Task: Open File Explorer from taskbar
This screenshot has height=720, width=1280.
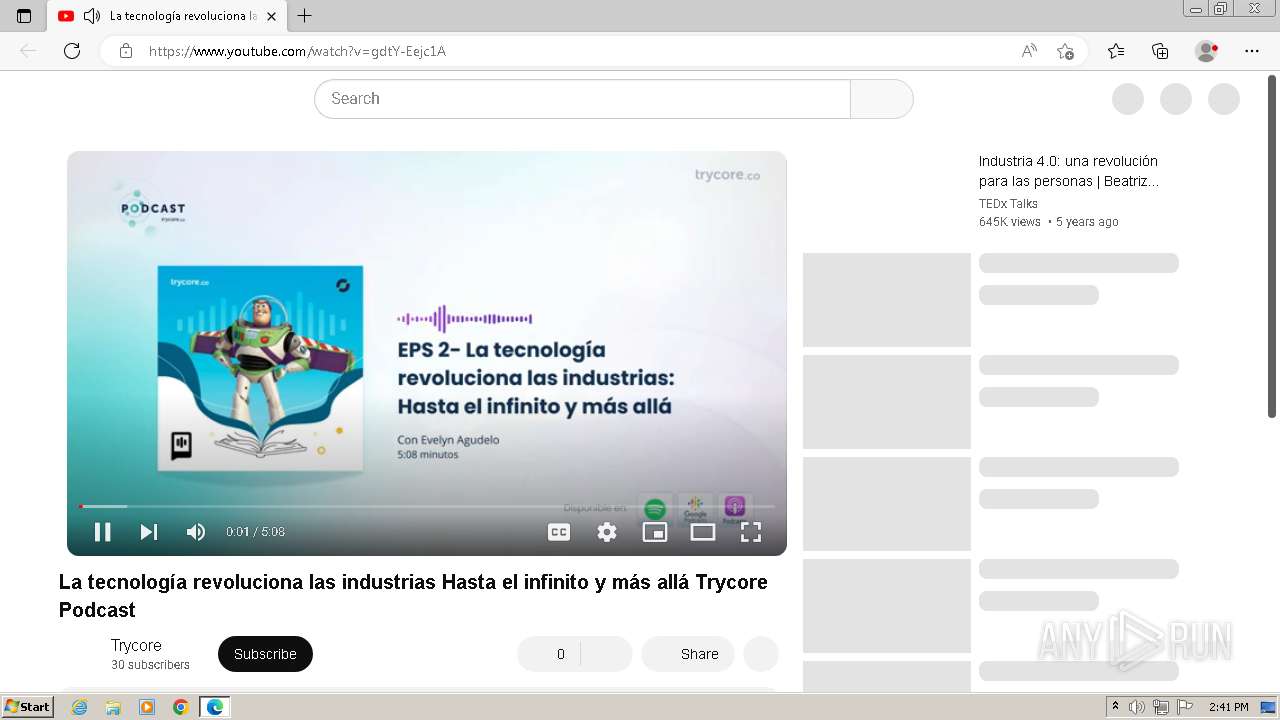Action: (113, 707)
